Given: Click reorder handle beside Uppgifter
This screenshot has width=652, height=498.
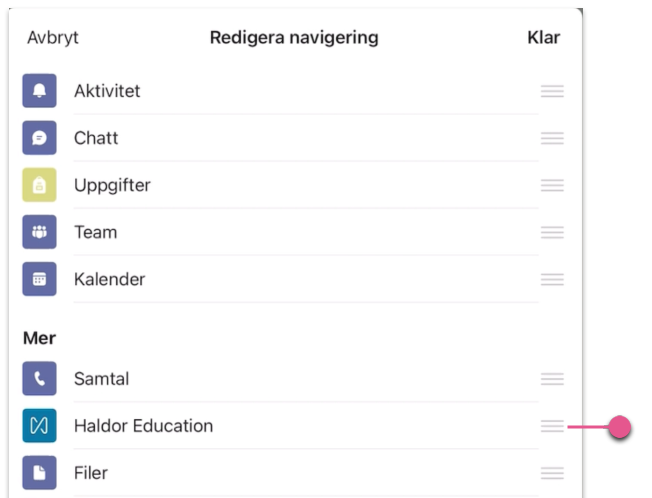Looking at the screenshot, I should (x=552, y=185).
